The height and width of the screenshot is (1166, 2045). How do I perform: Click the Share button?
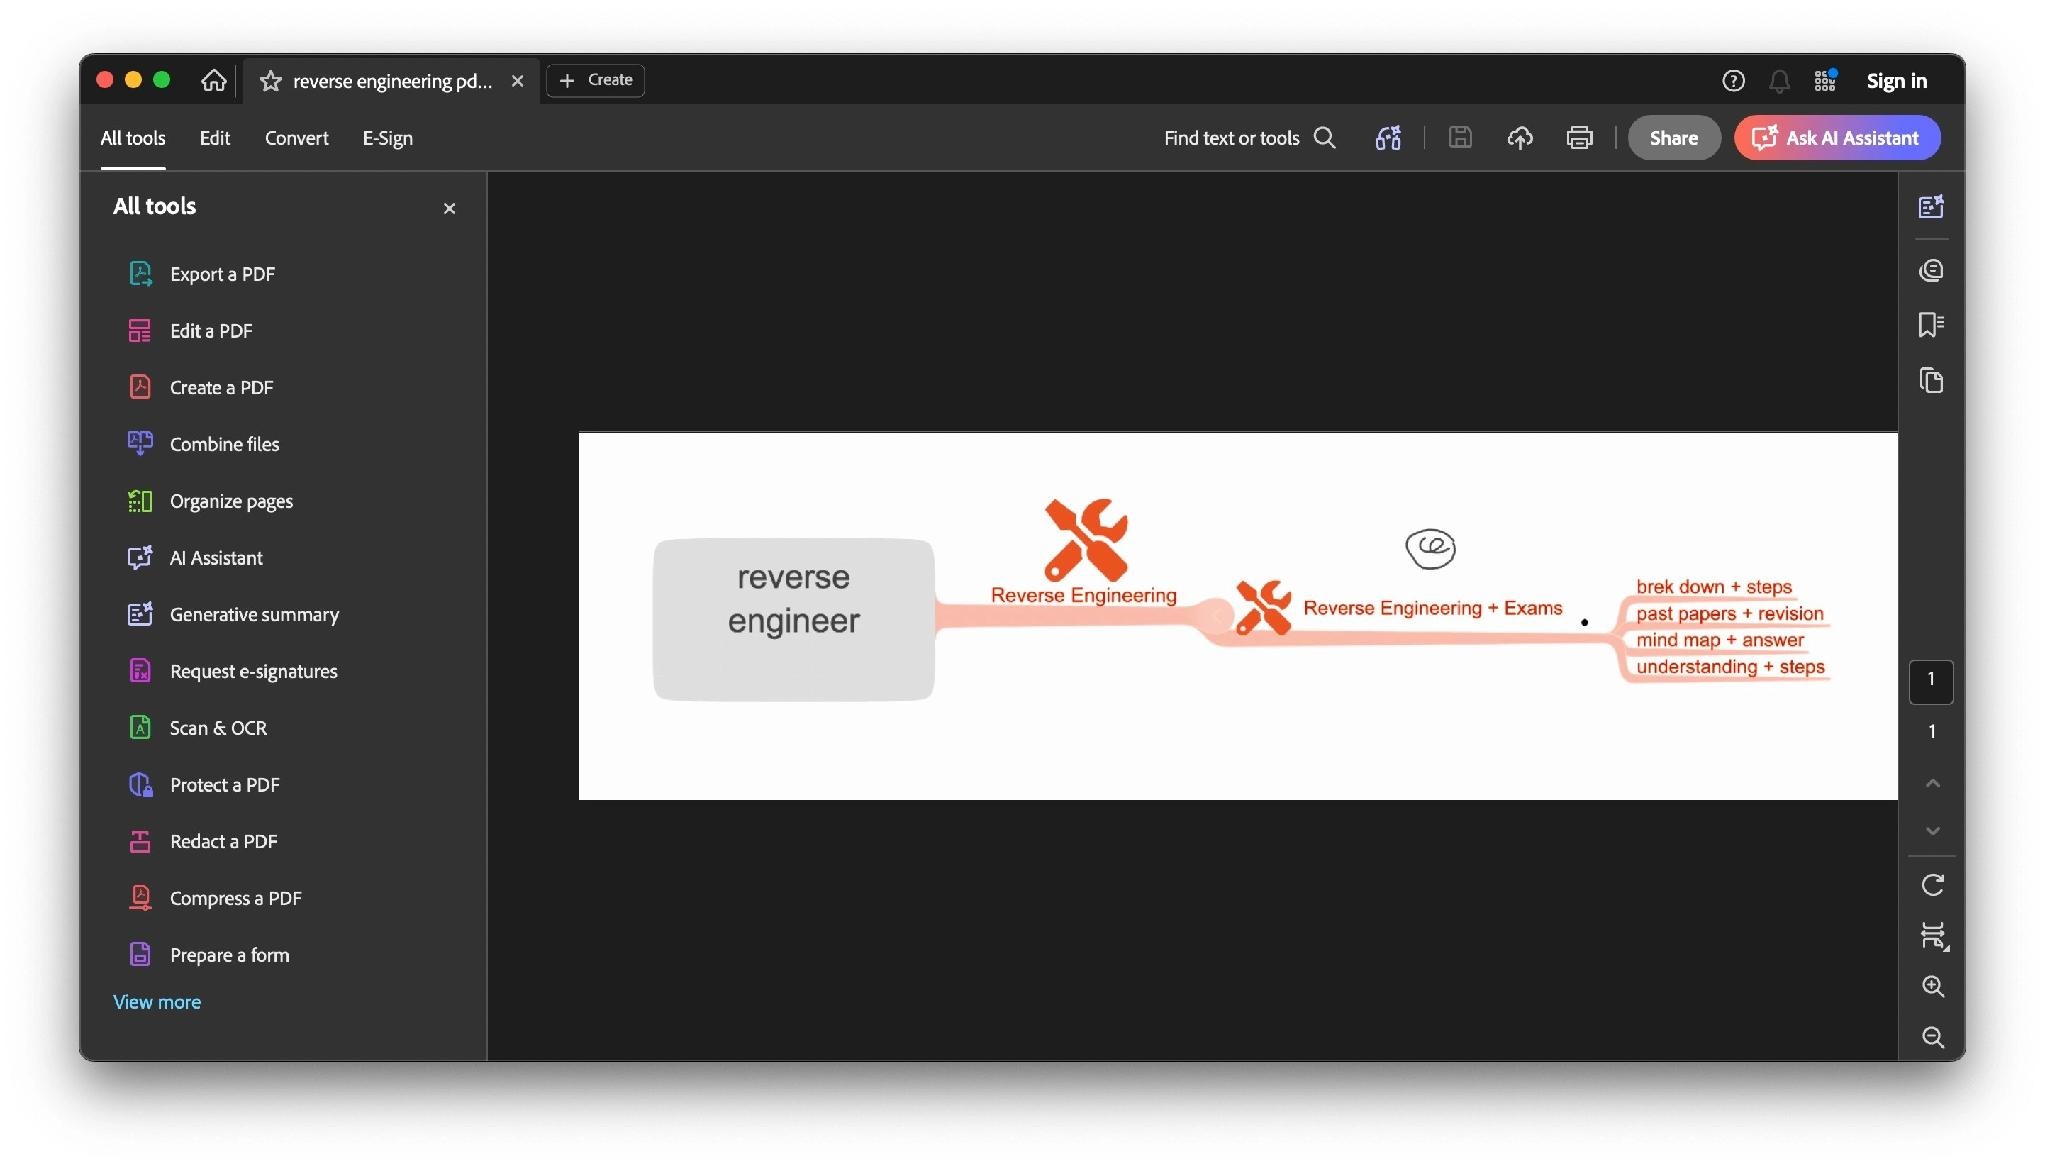pyautogui.click(x=1673, y=138)
